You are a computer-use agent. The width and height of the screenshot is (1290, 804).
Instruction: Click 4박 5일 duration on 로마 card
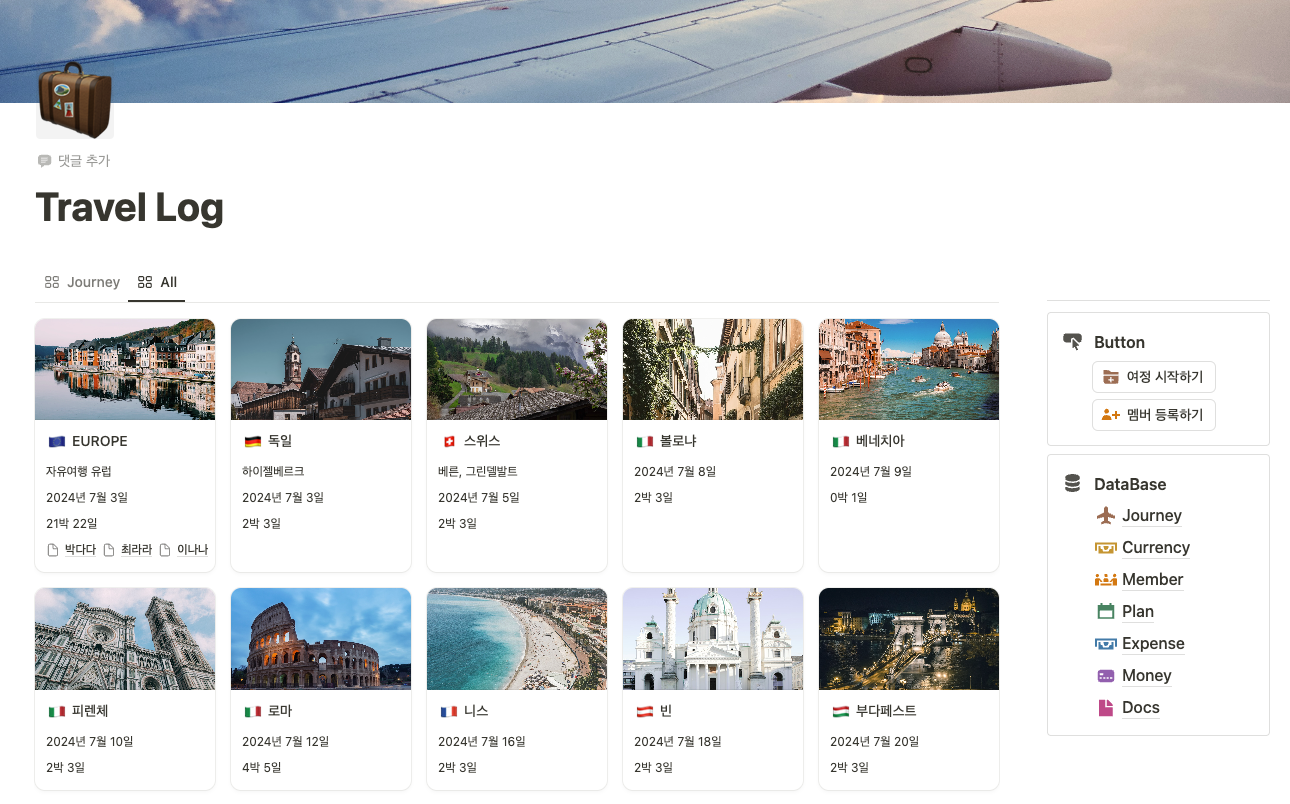(x=261, y=767)
